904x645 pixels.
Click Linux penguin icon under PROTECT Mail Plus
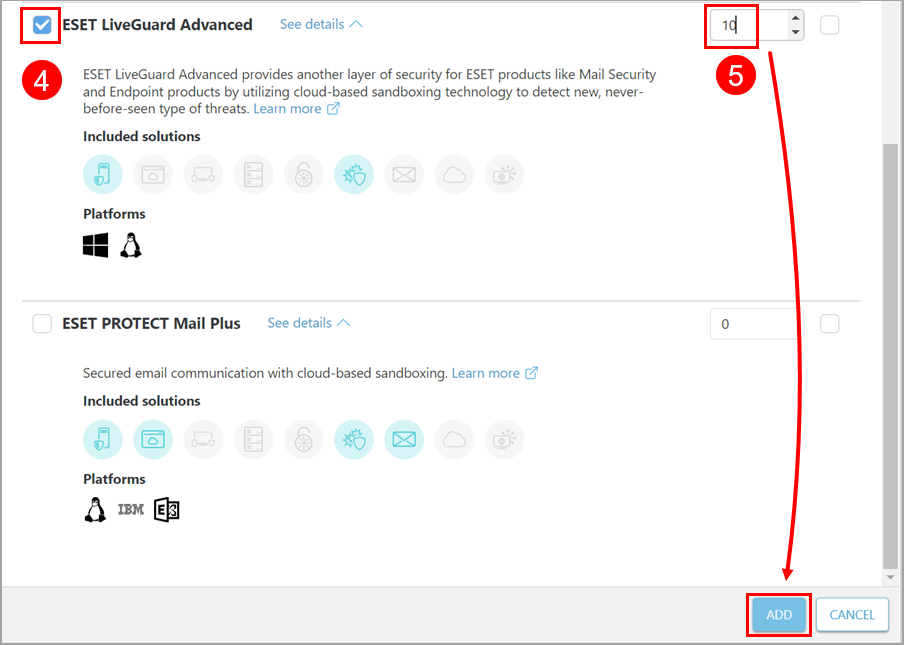[95, 510]
